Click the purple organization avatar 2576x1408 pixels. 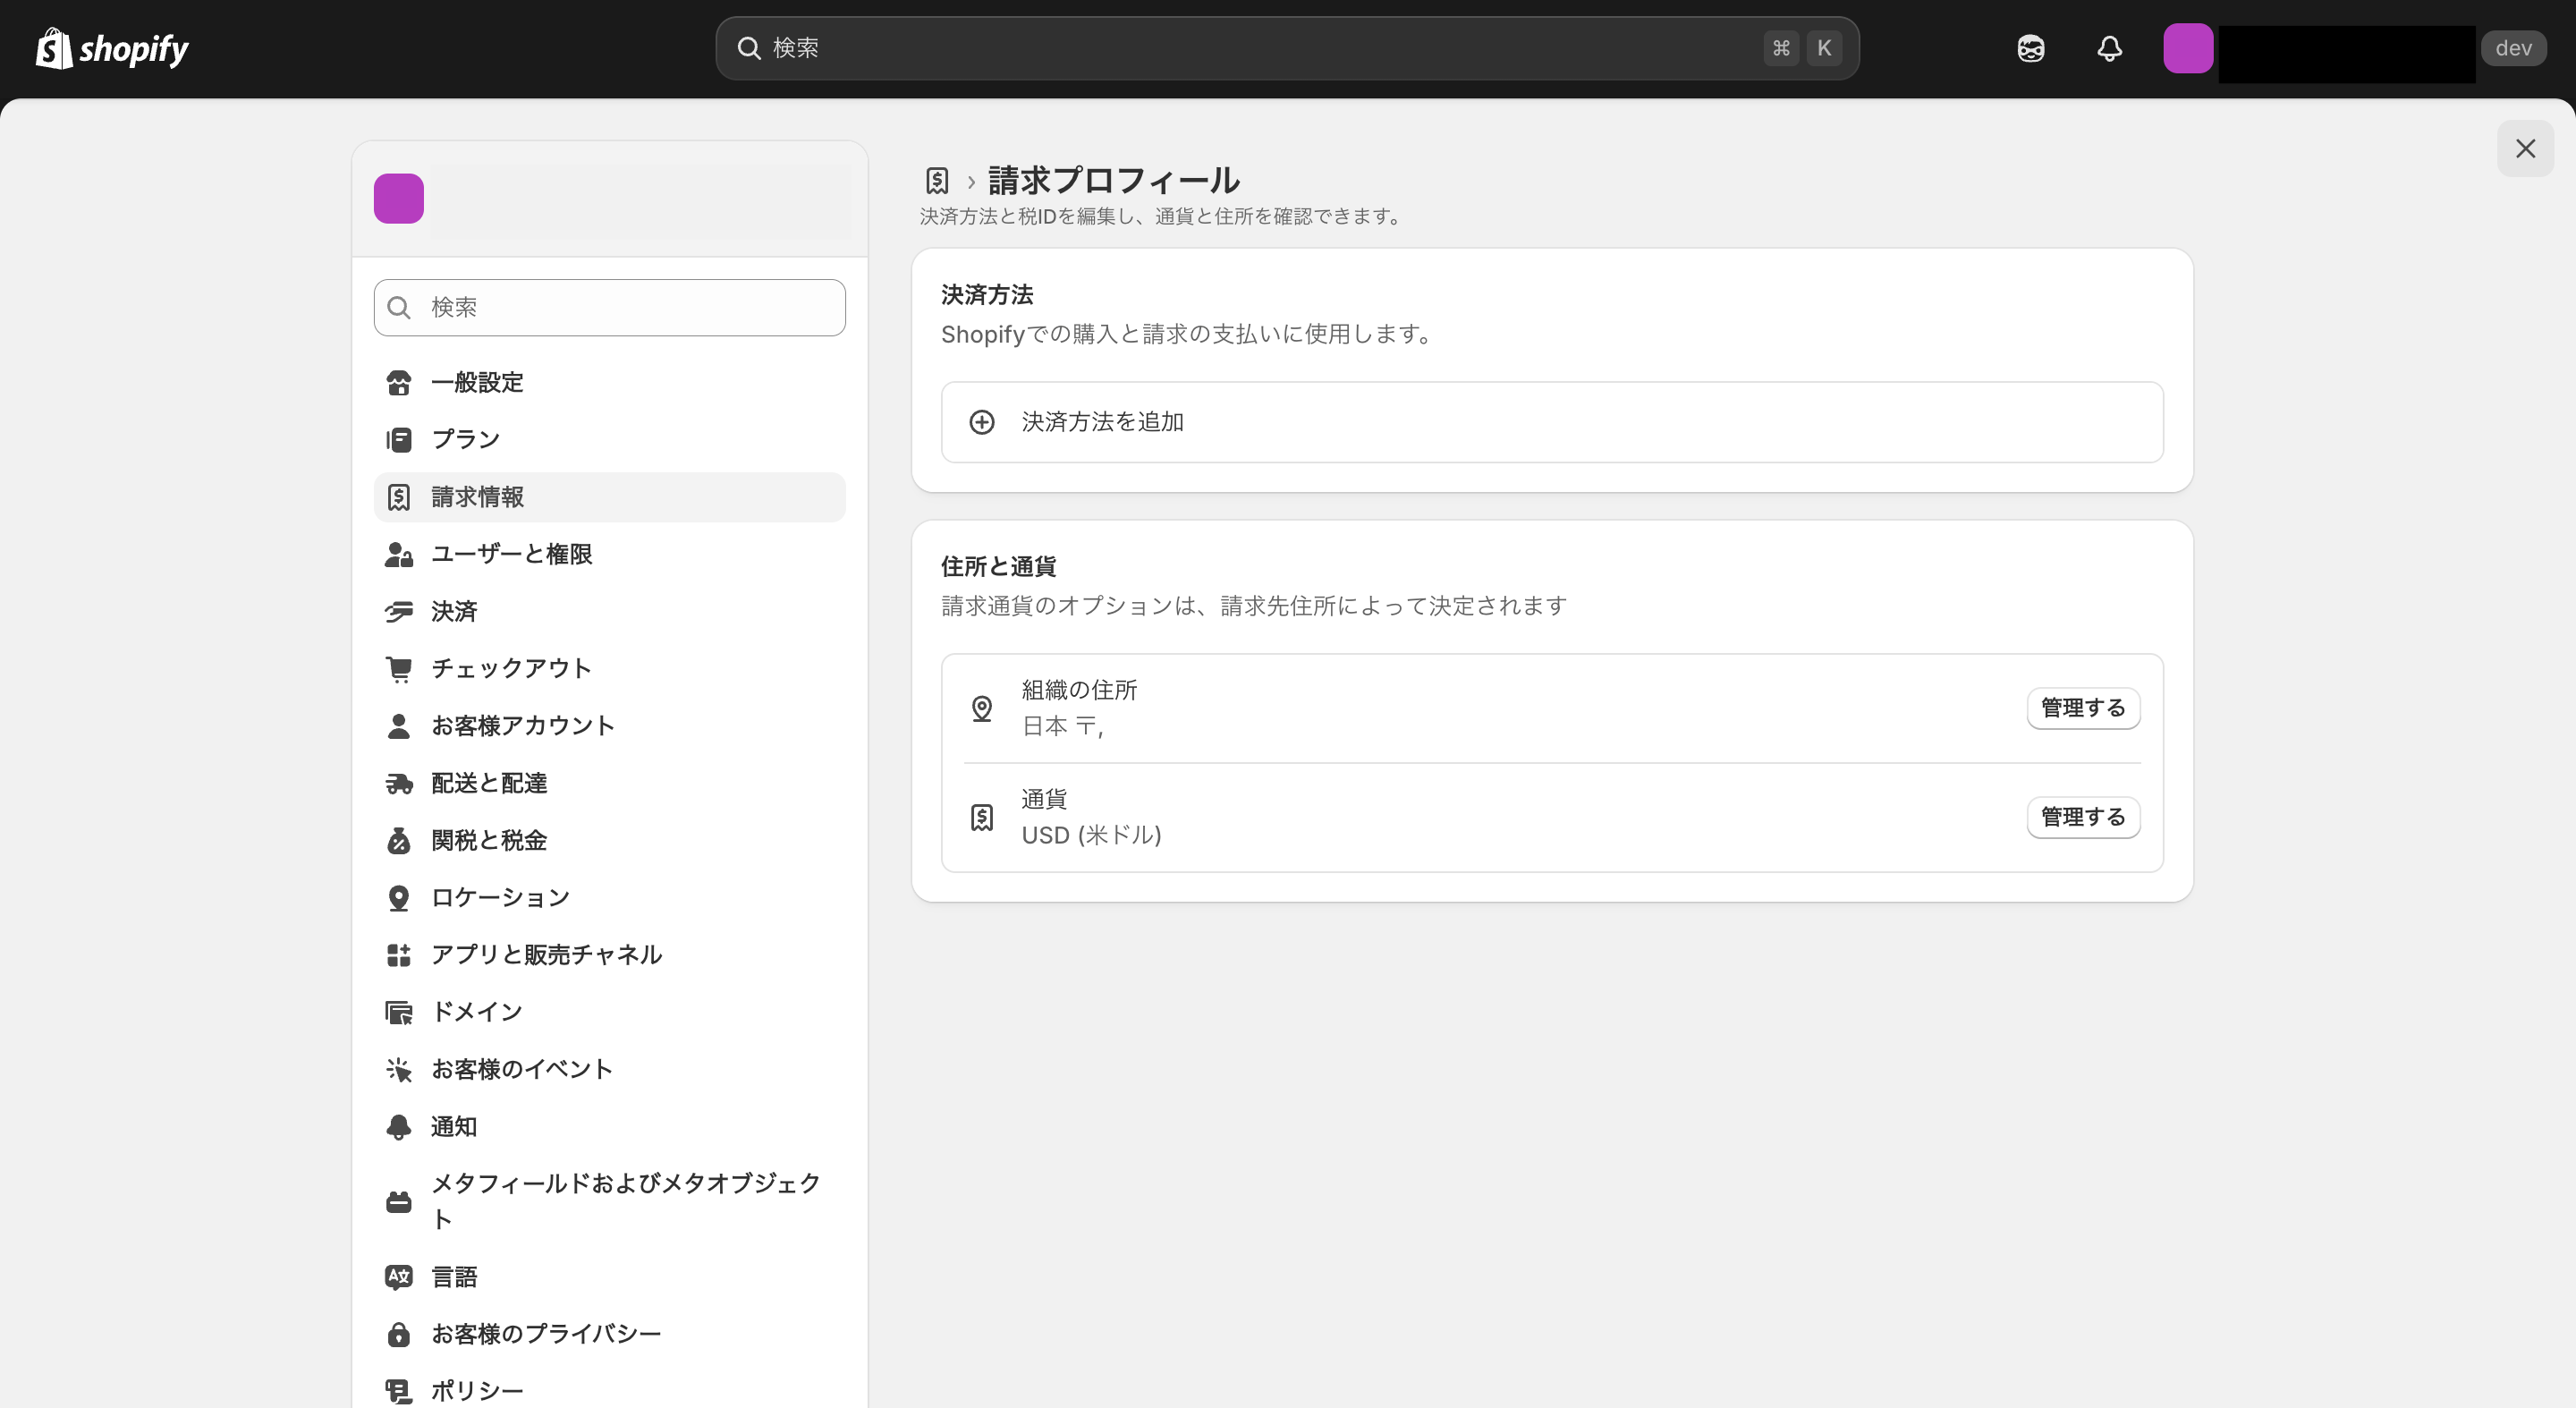click(x=398, y=198)
